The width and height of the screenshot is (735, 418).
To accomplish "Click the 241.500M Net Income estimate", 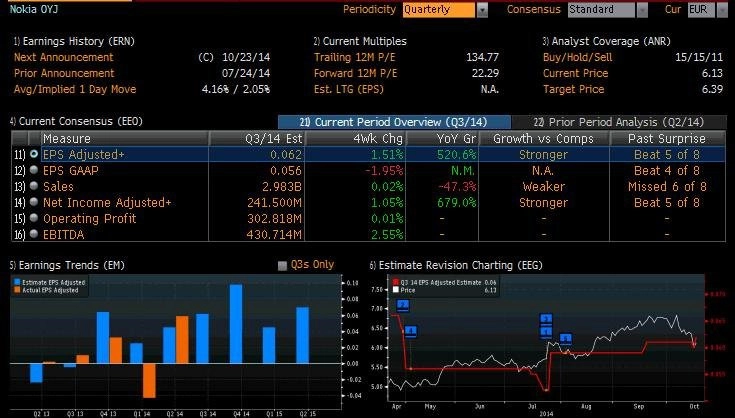I will [x=274, y=202].
